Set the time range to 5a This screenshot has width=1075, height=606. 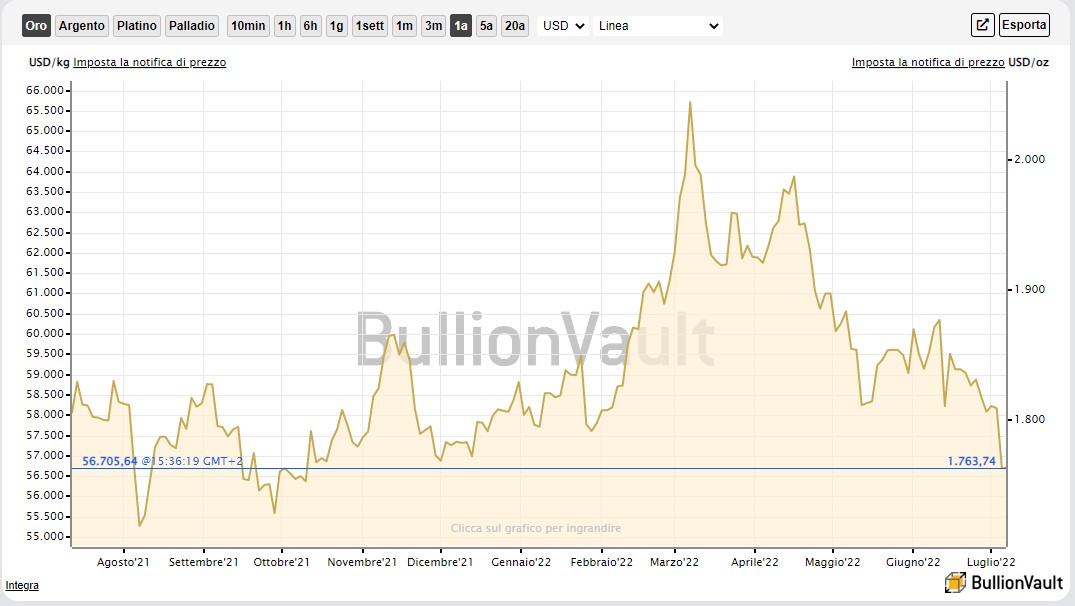(x=486, y=26)
